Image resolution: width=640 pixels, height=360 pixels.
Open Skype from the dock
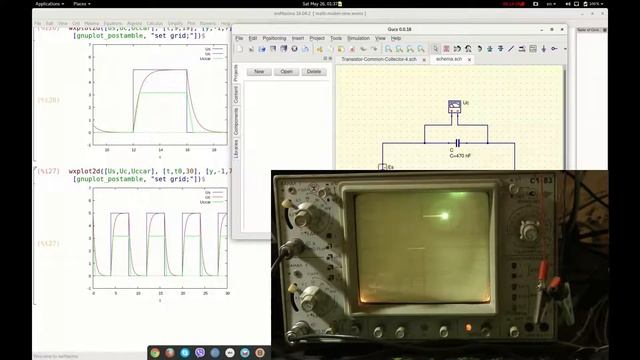coord(185,353)
